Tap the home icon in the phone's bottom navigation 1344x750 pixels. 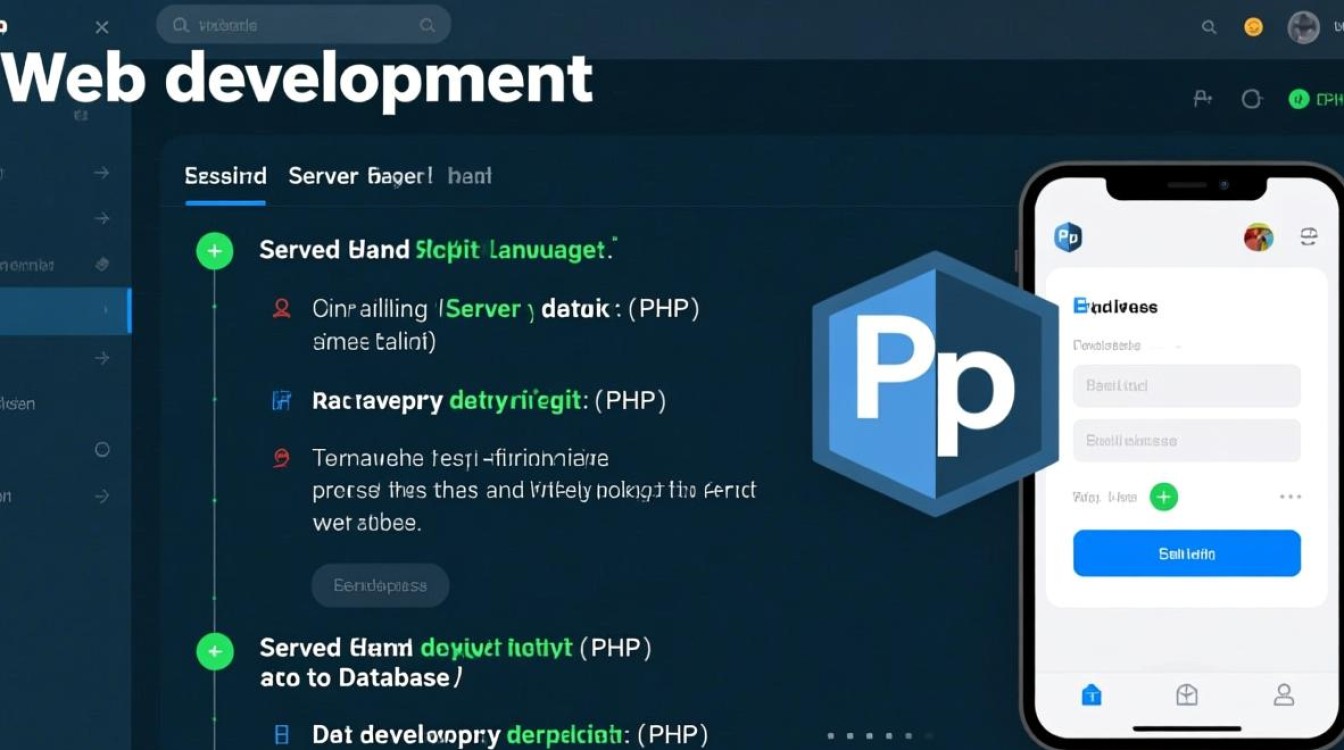(x=1091, y=695)
